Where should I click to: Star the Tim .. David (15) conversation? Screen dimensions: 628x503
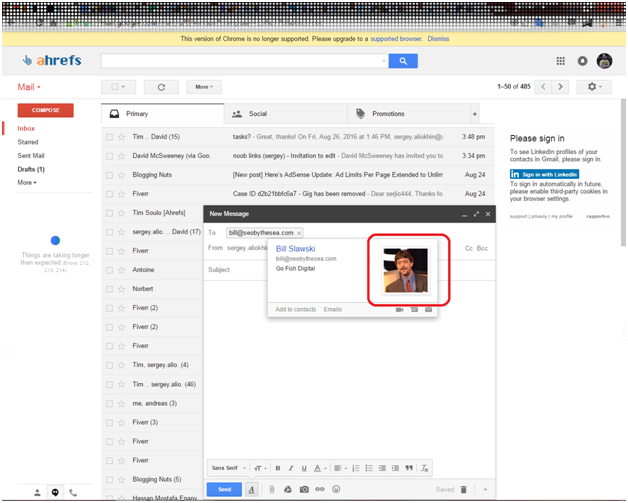(121, 137)
